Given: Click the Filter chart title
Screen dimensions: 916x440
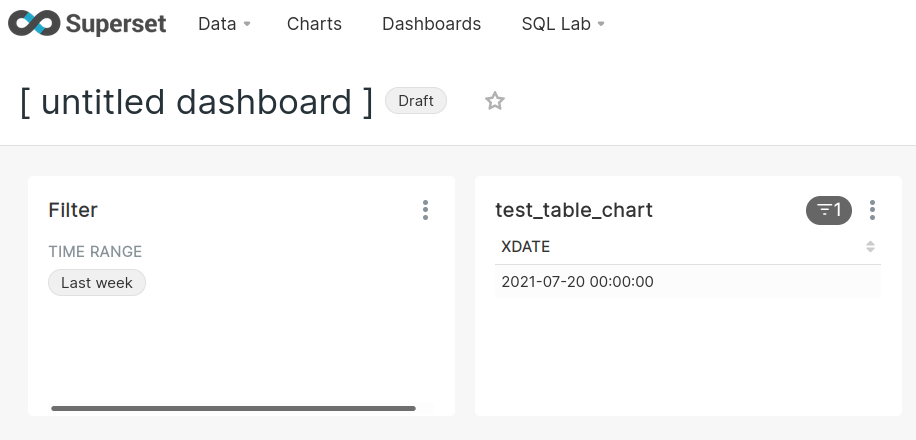Looking at the screenshot, I should click(x=73, y=210).
